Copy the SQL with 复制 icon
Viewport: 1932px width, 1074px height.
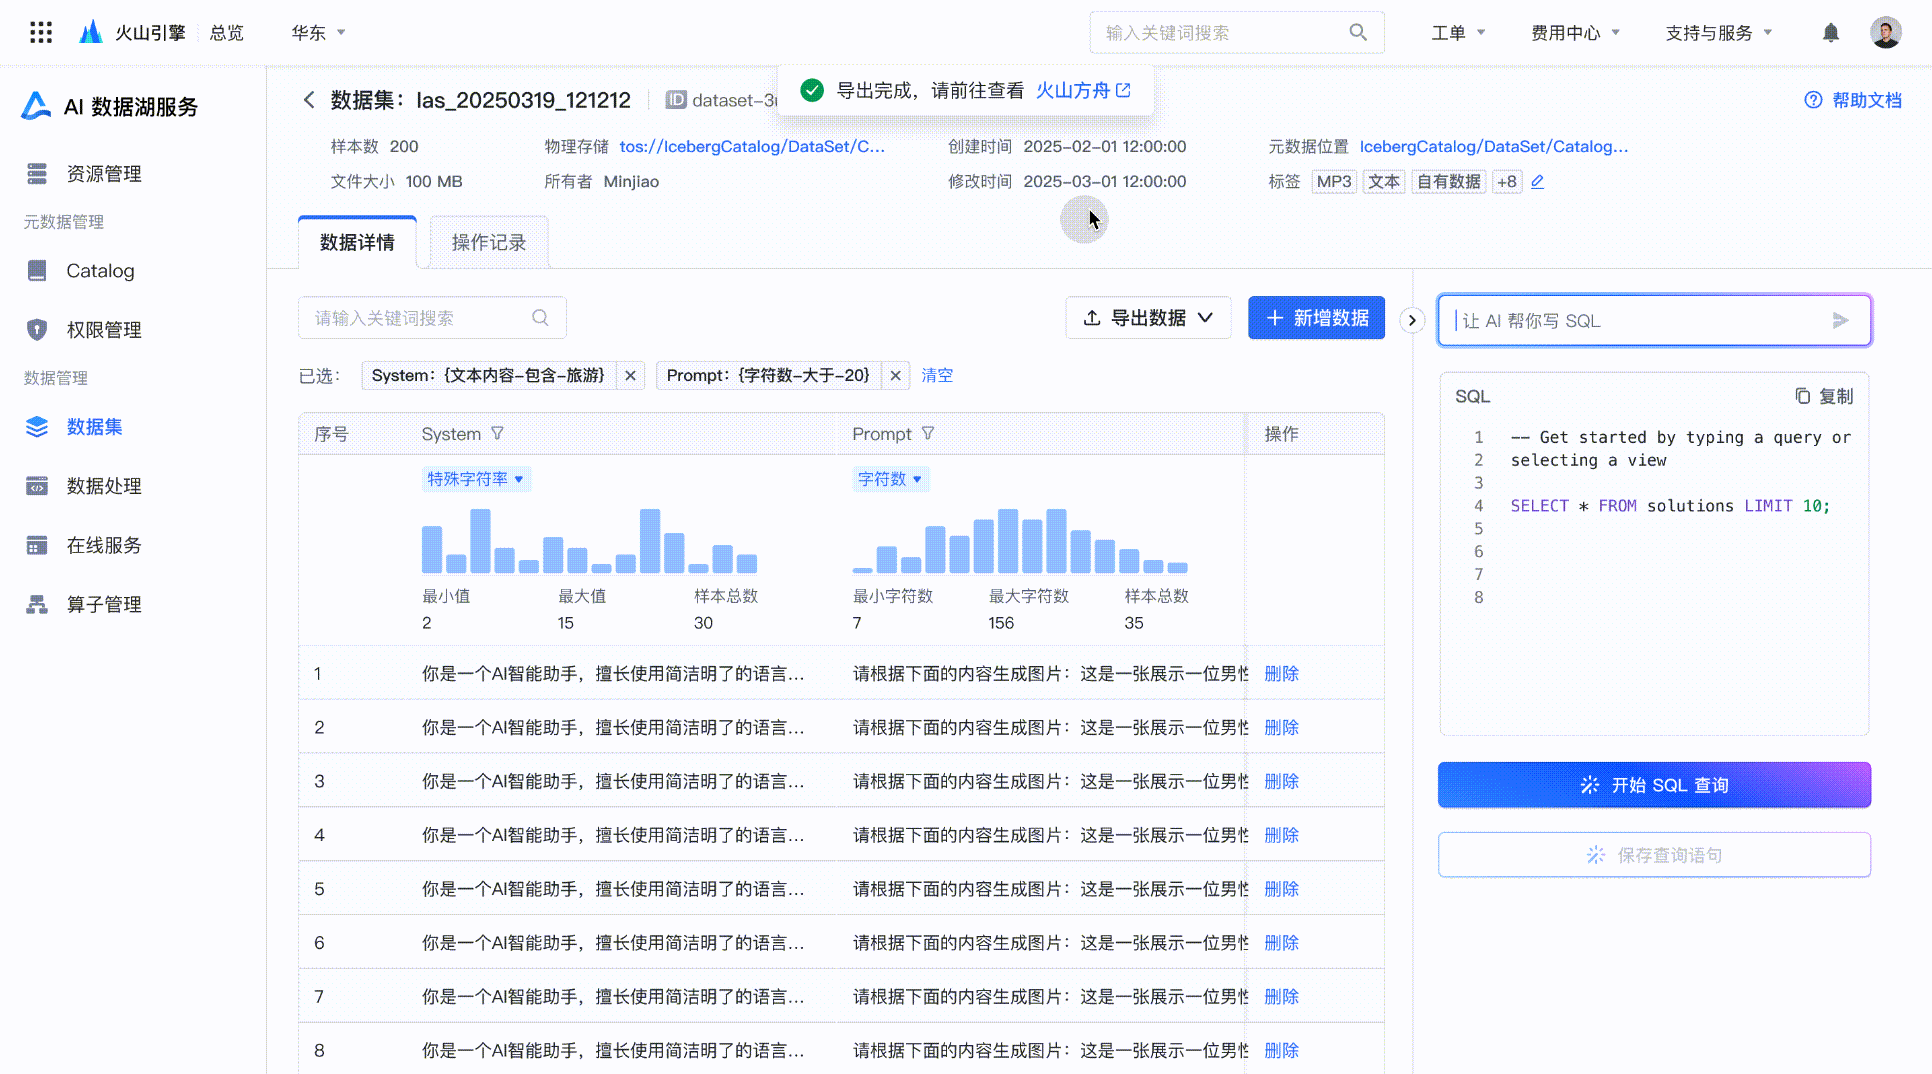click(1824, 397)
